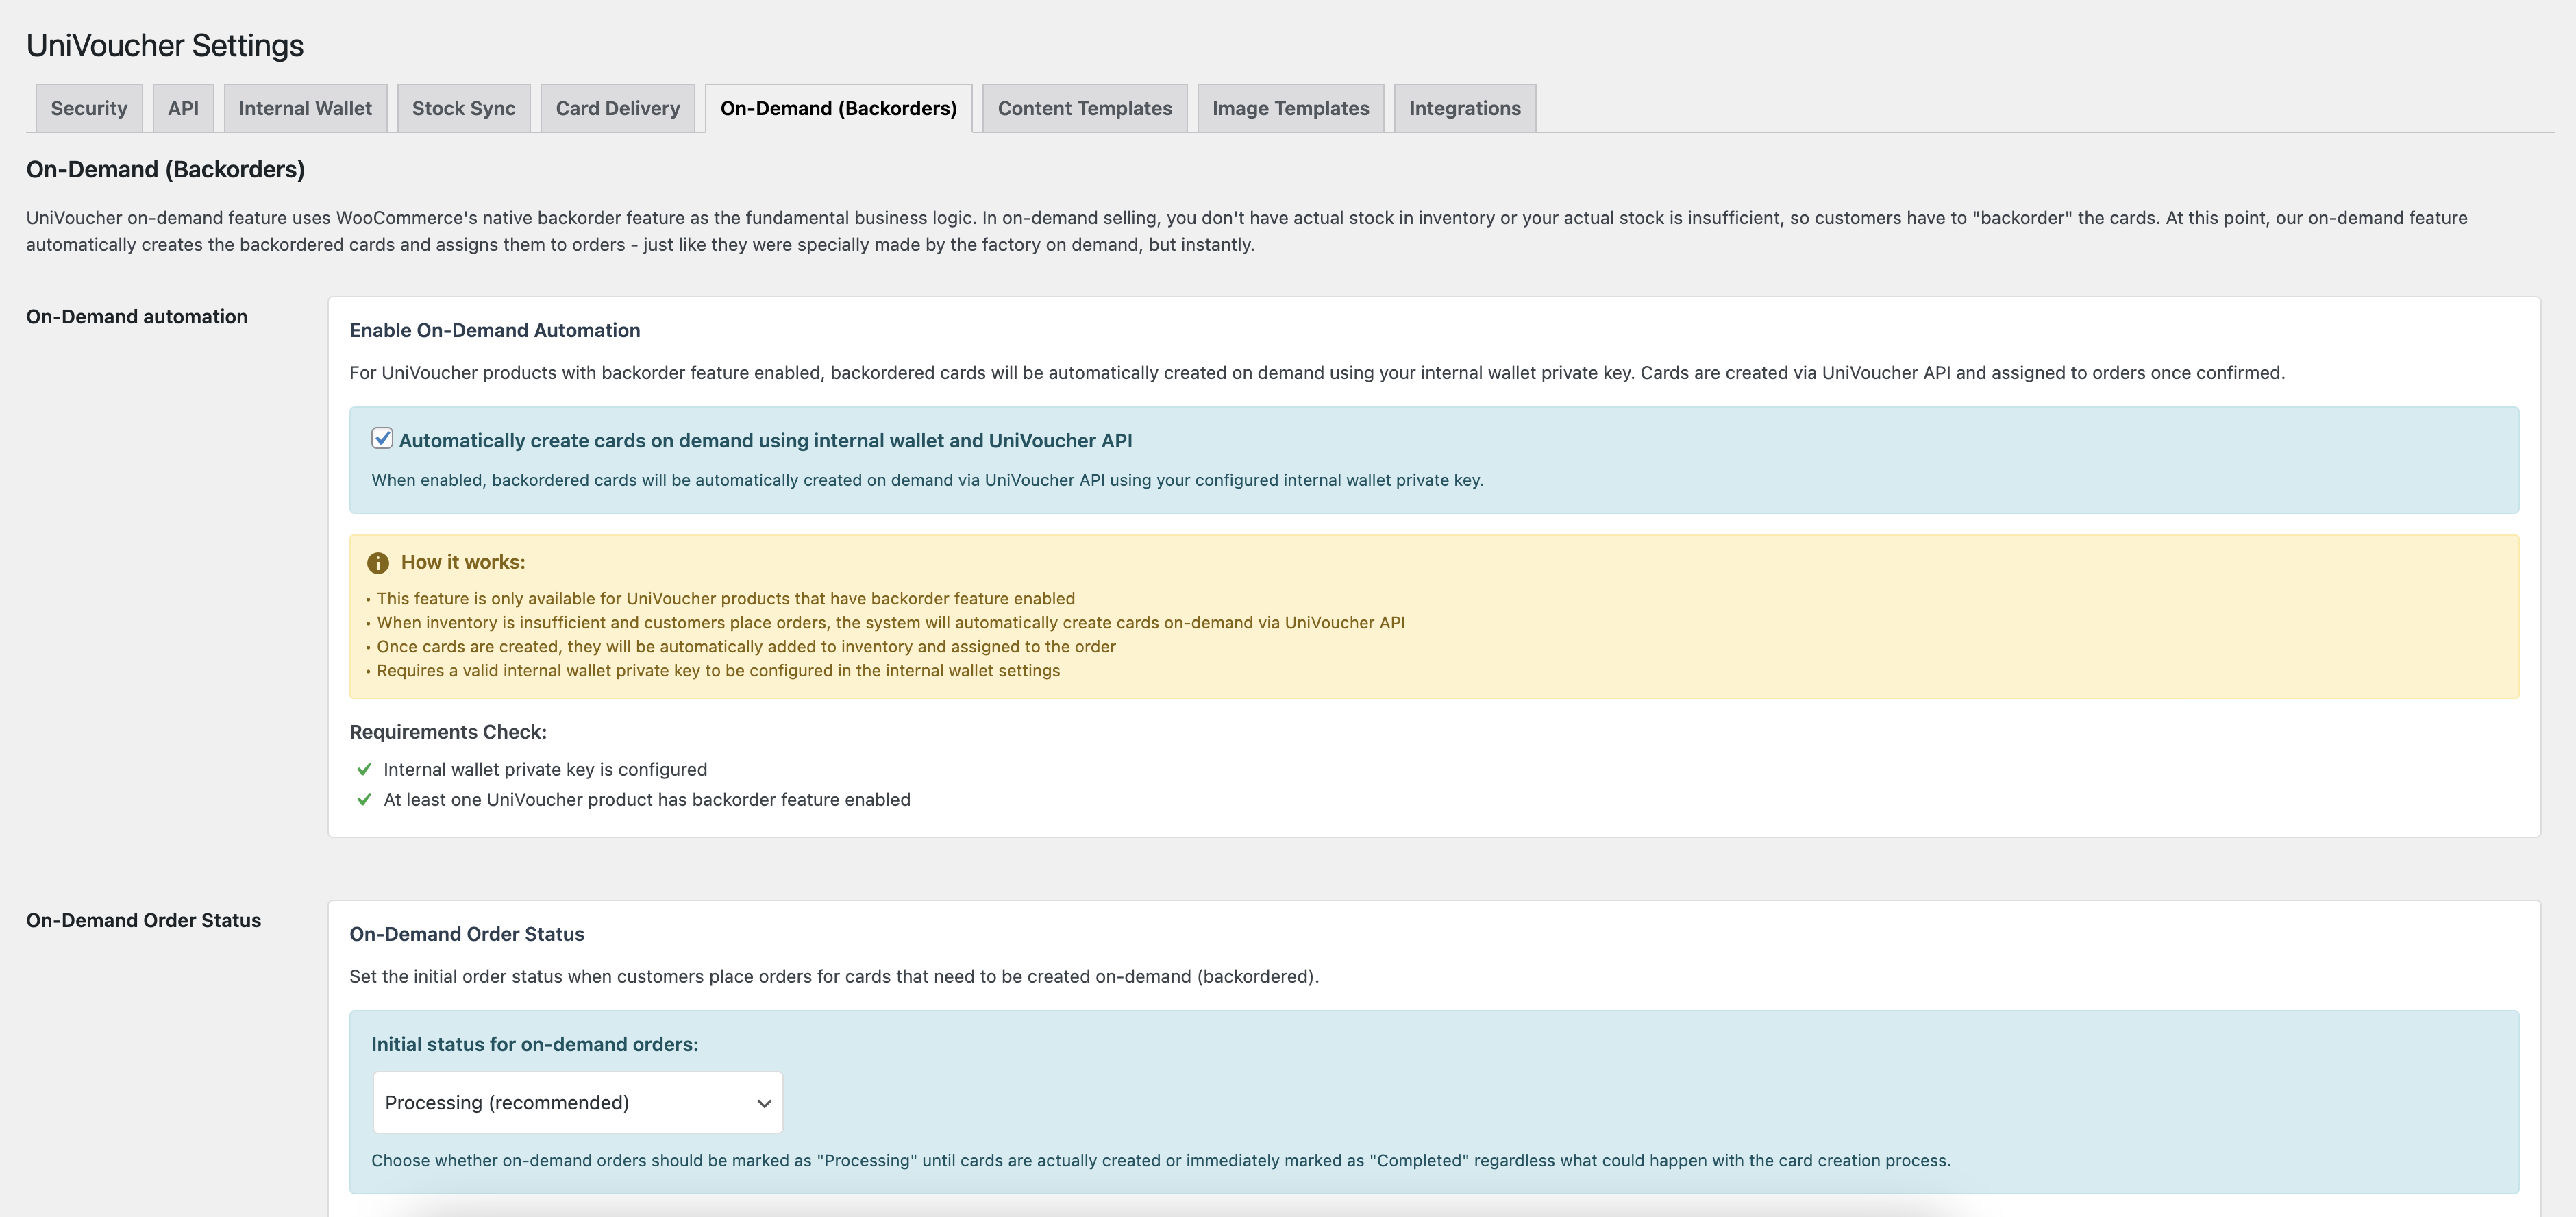Switch to Content Templates tab
Image resolution: width=2576 pixels, height=1217 pixels.
click(x=1084, y=108)
